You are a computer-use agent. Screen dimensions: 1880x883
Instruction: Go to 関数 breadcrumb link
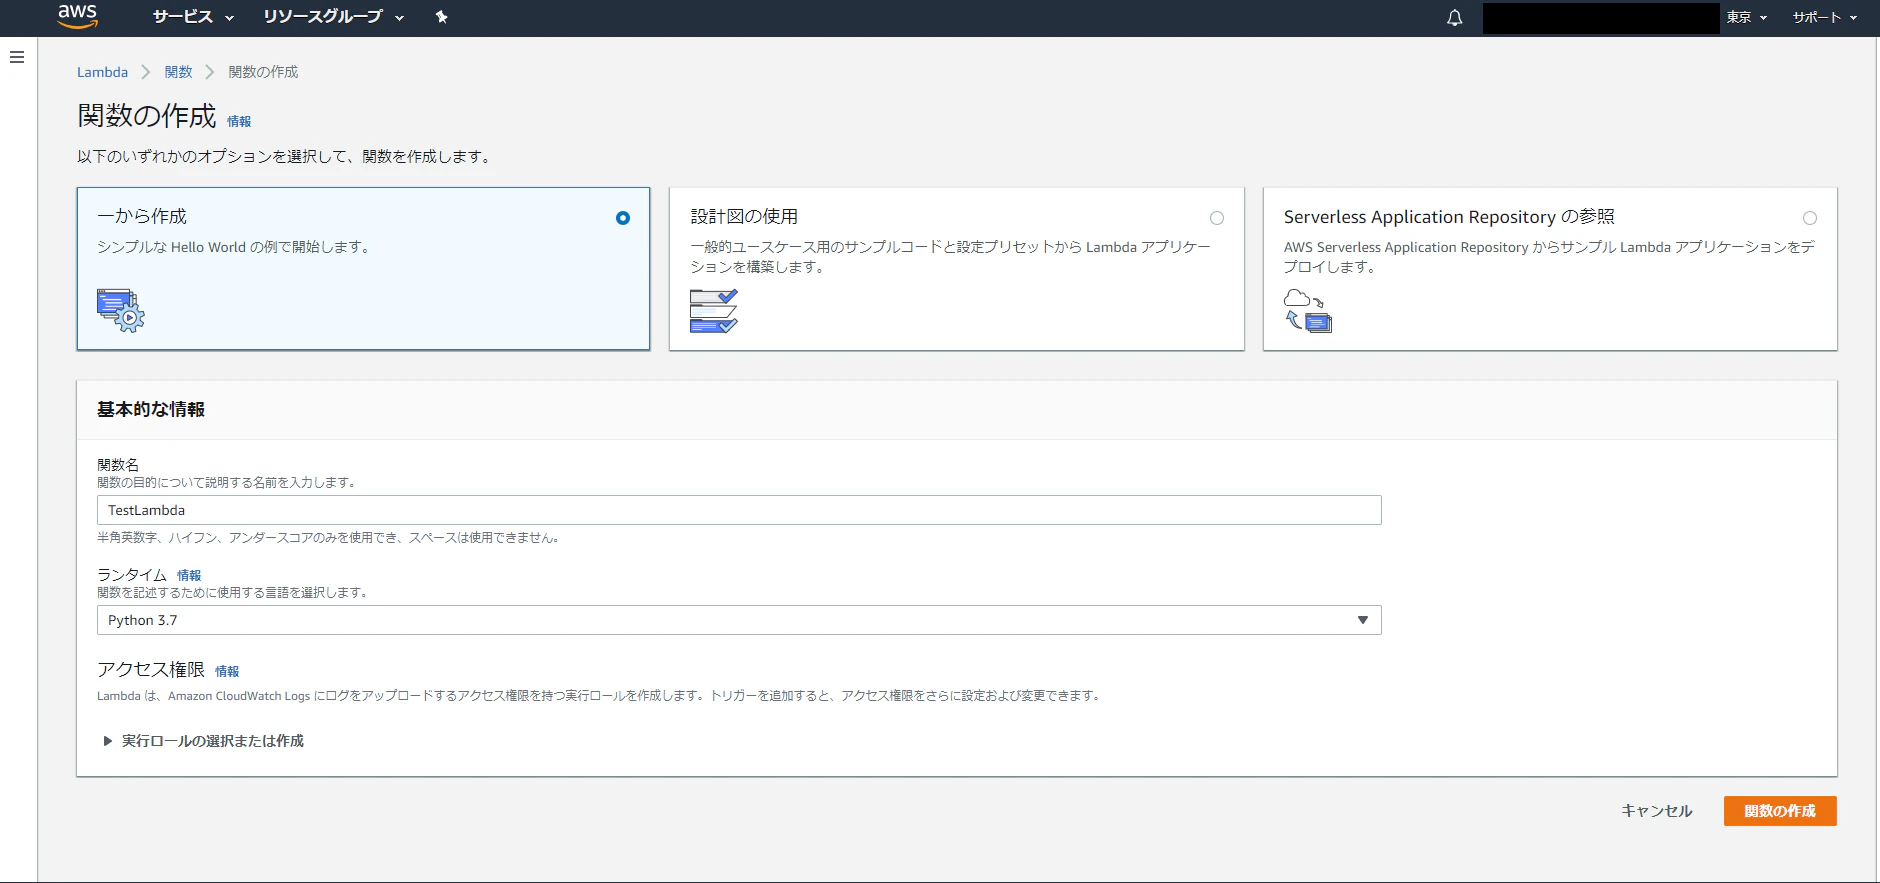point(178,72)
